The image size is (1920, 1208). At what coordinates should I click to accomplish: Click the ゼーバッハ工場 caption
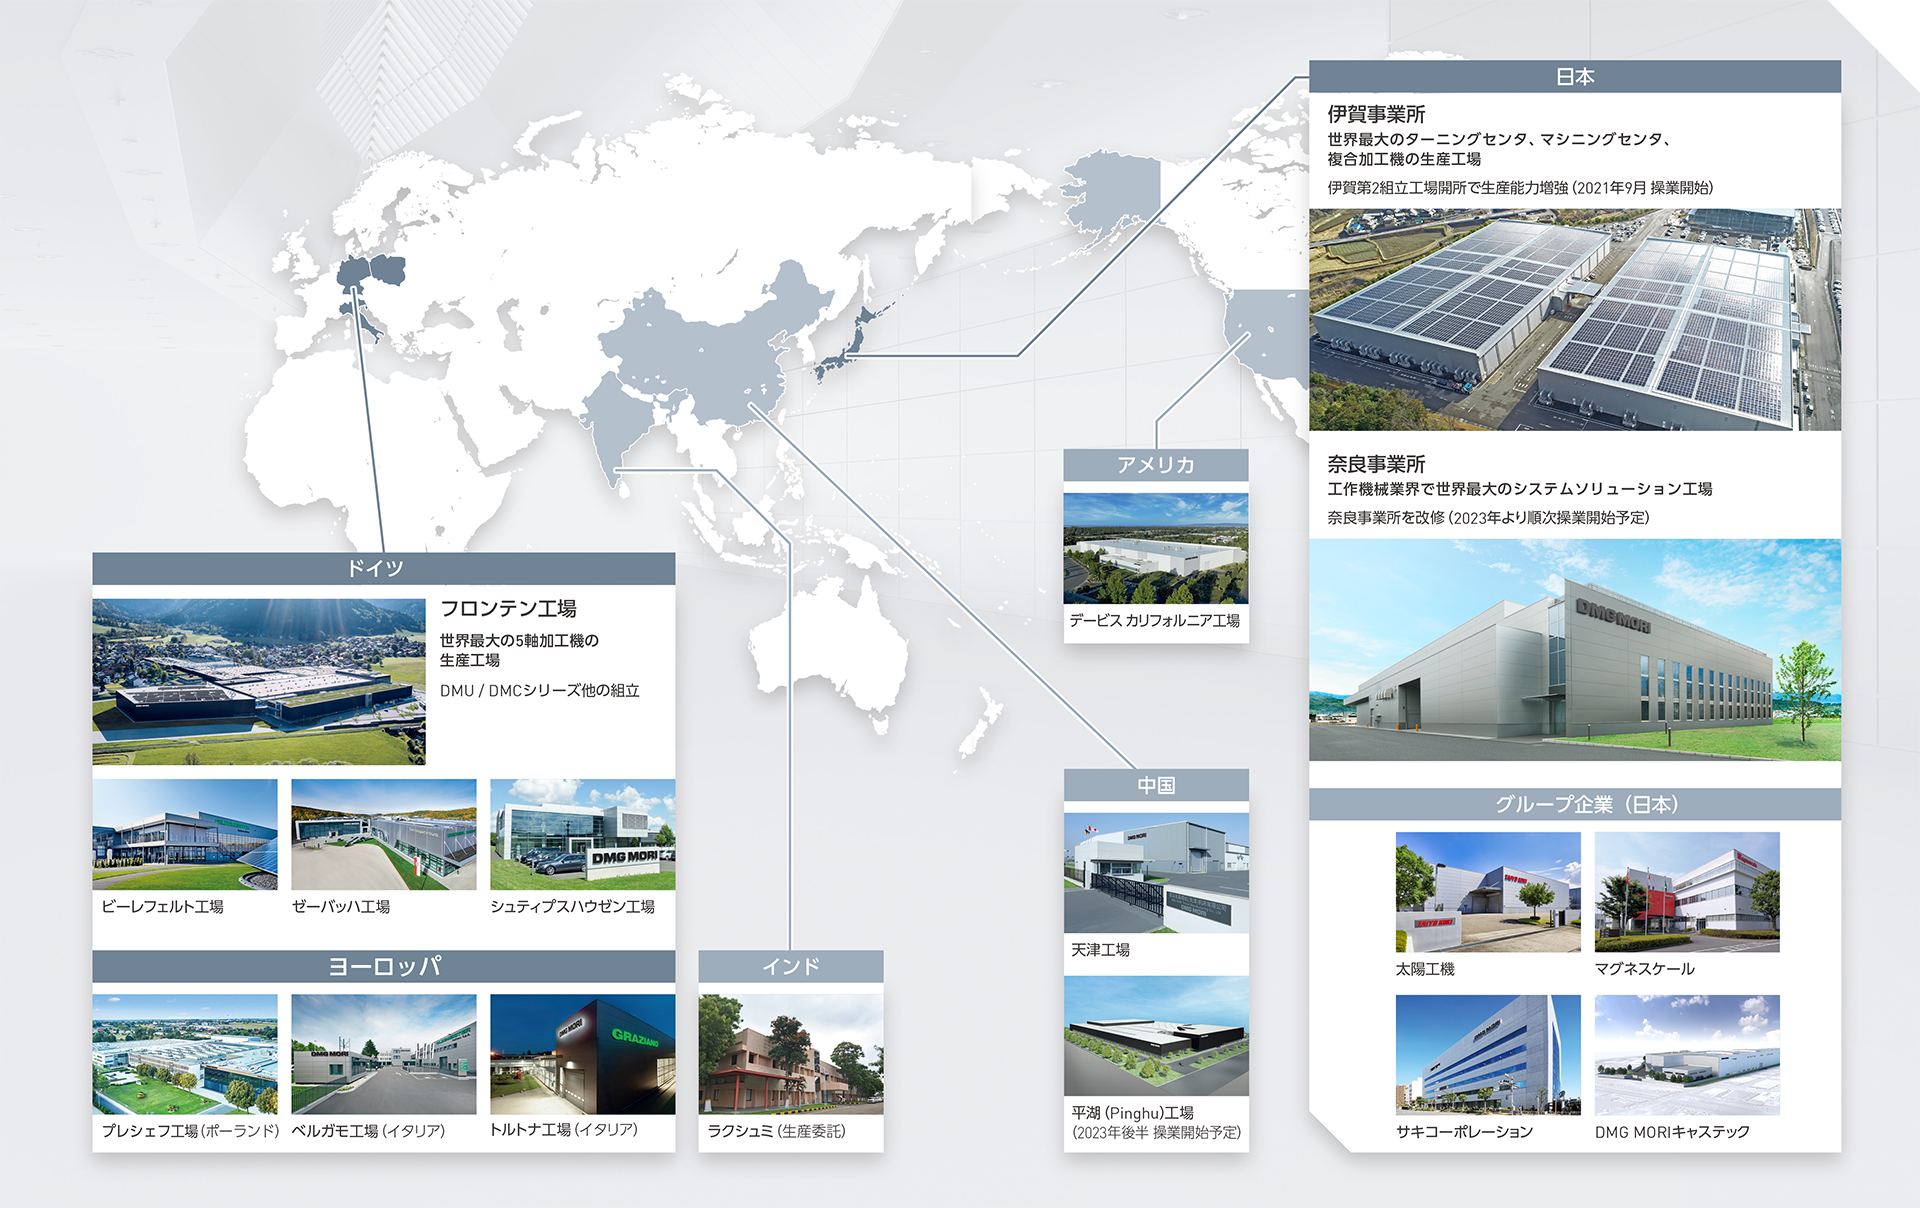(x=340, y=907)
